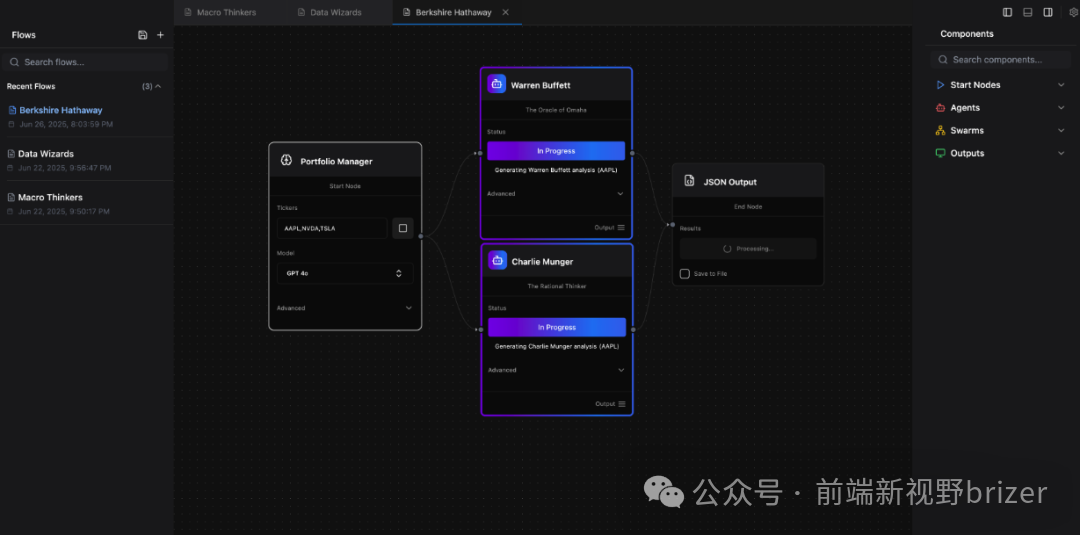Close the Berkshire Hathaway tab
Viewport: 1080px width, 535px height.
click(506, 12)
